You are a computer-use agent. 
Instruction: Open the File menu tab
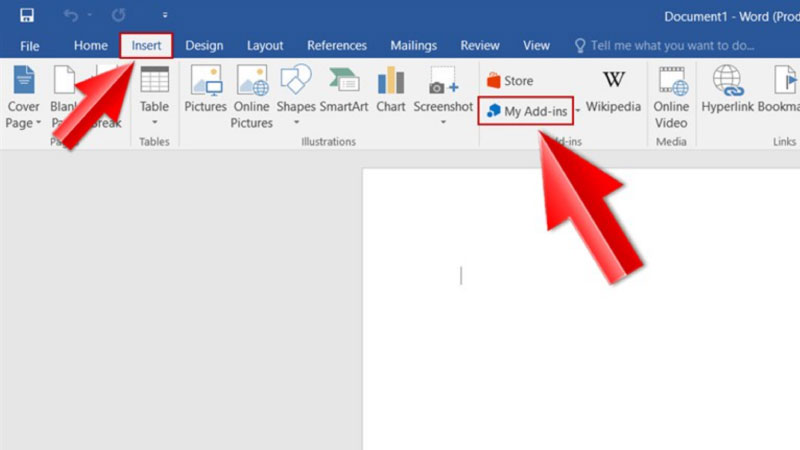click(x=30, y=45)
